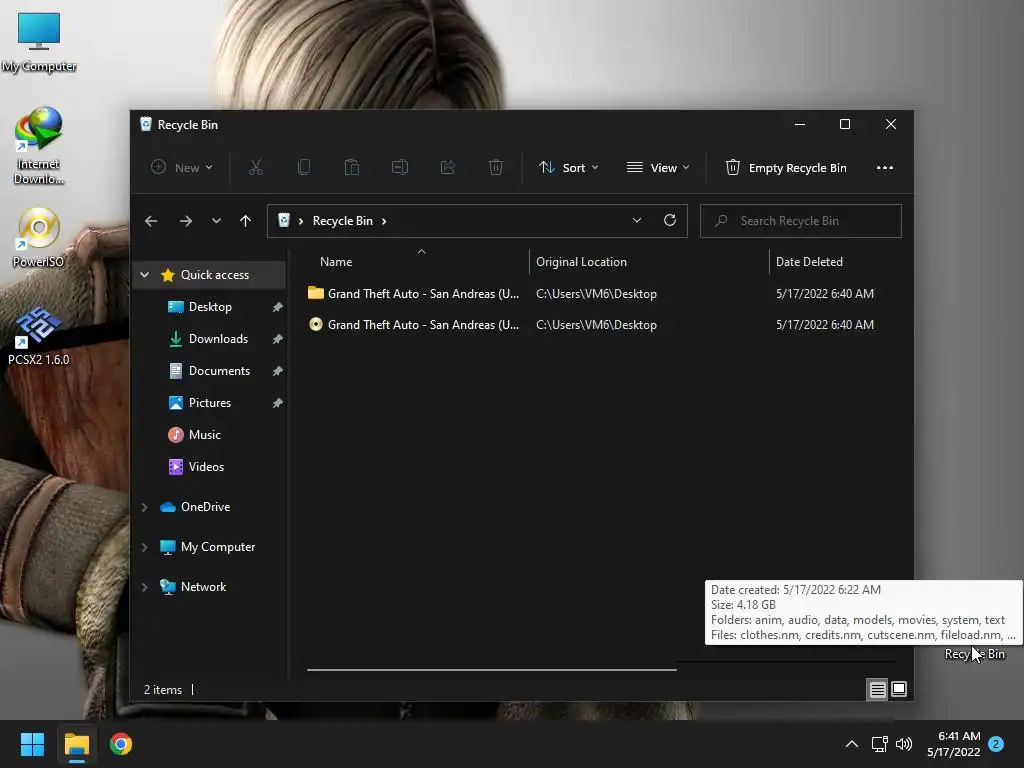1024x768 pixels.
Task: Expand the Network tree node
Action: click(144, 587)
